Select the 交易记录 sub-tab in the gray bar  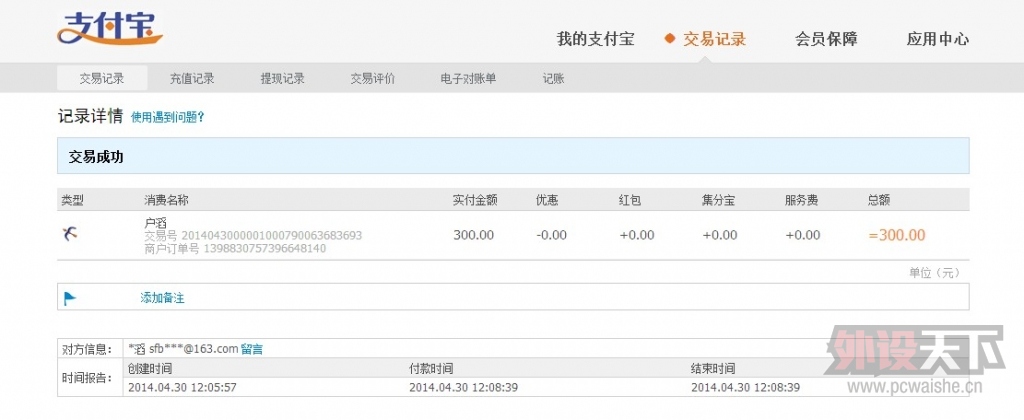(x=102, y=78)
